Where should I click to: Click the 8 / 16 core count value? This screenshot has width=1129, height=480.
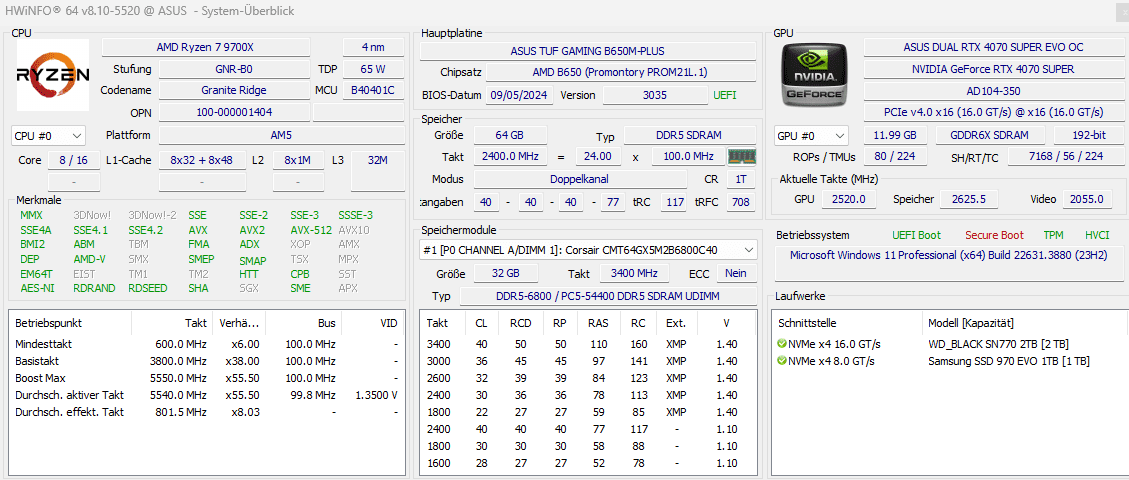click(x=73, y=160)
